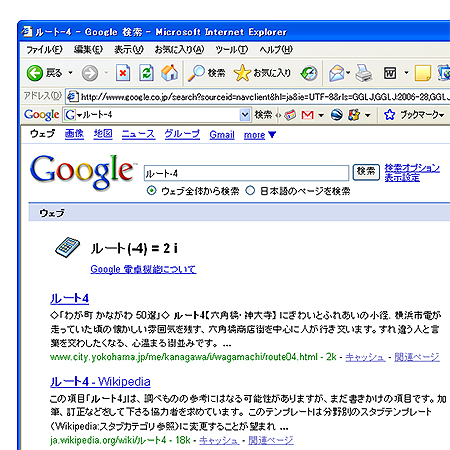This screenshot has width=450, height=450.
Task: Stop page loading with red X icon
Action: coord(123,73)
